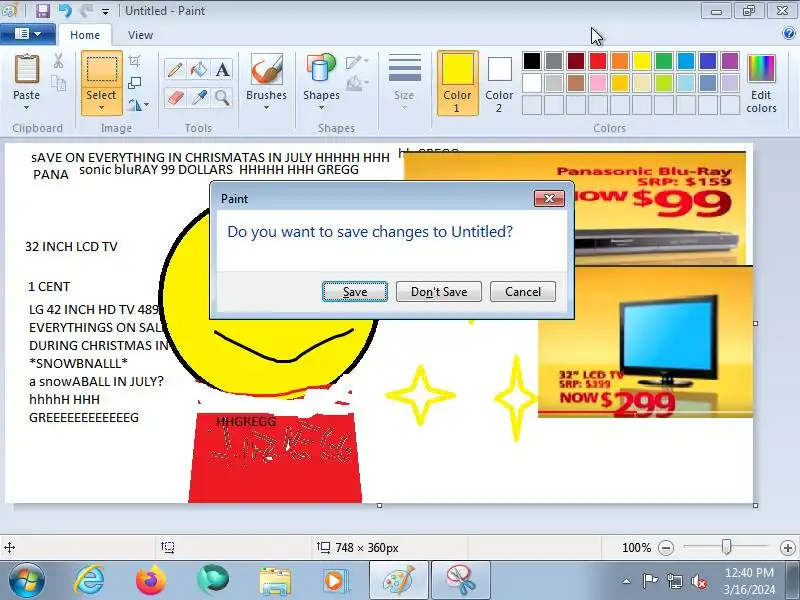Select the Text tool
The height and width of the screenshot is (600, 800).
point(222,69)
